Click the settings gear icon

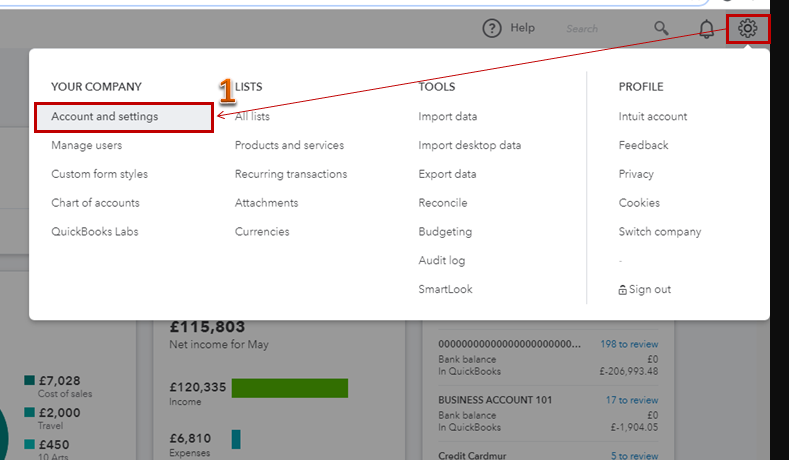point(748,28)
